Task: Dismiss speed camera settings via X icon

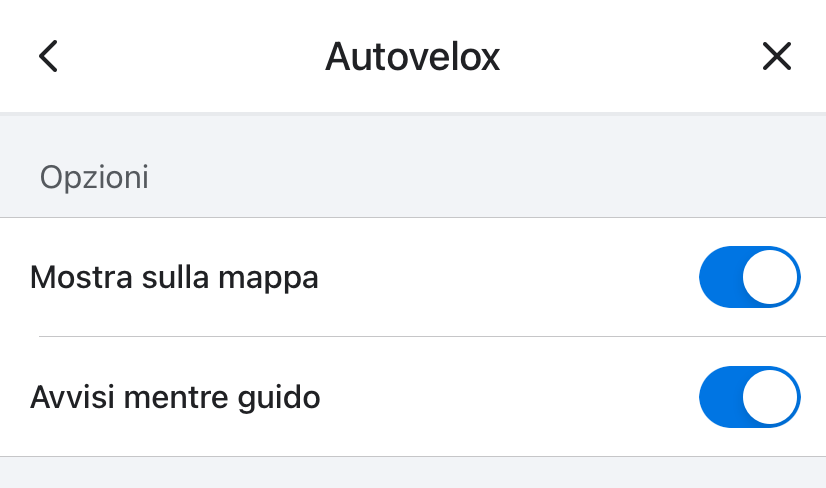Action: click(776, 56)
